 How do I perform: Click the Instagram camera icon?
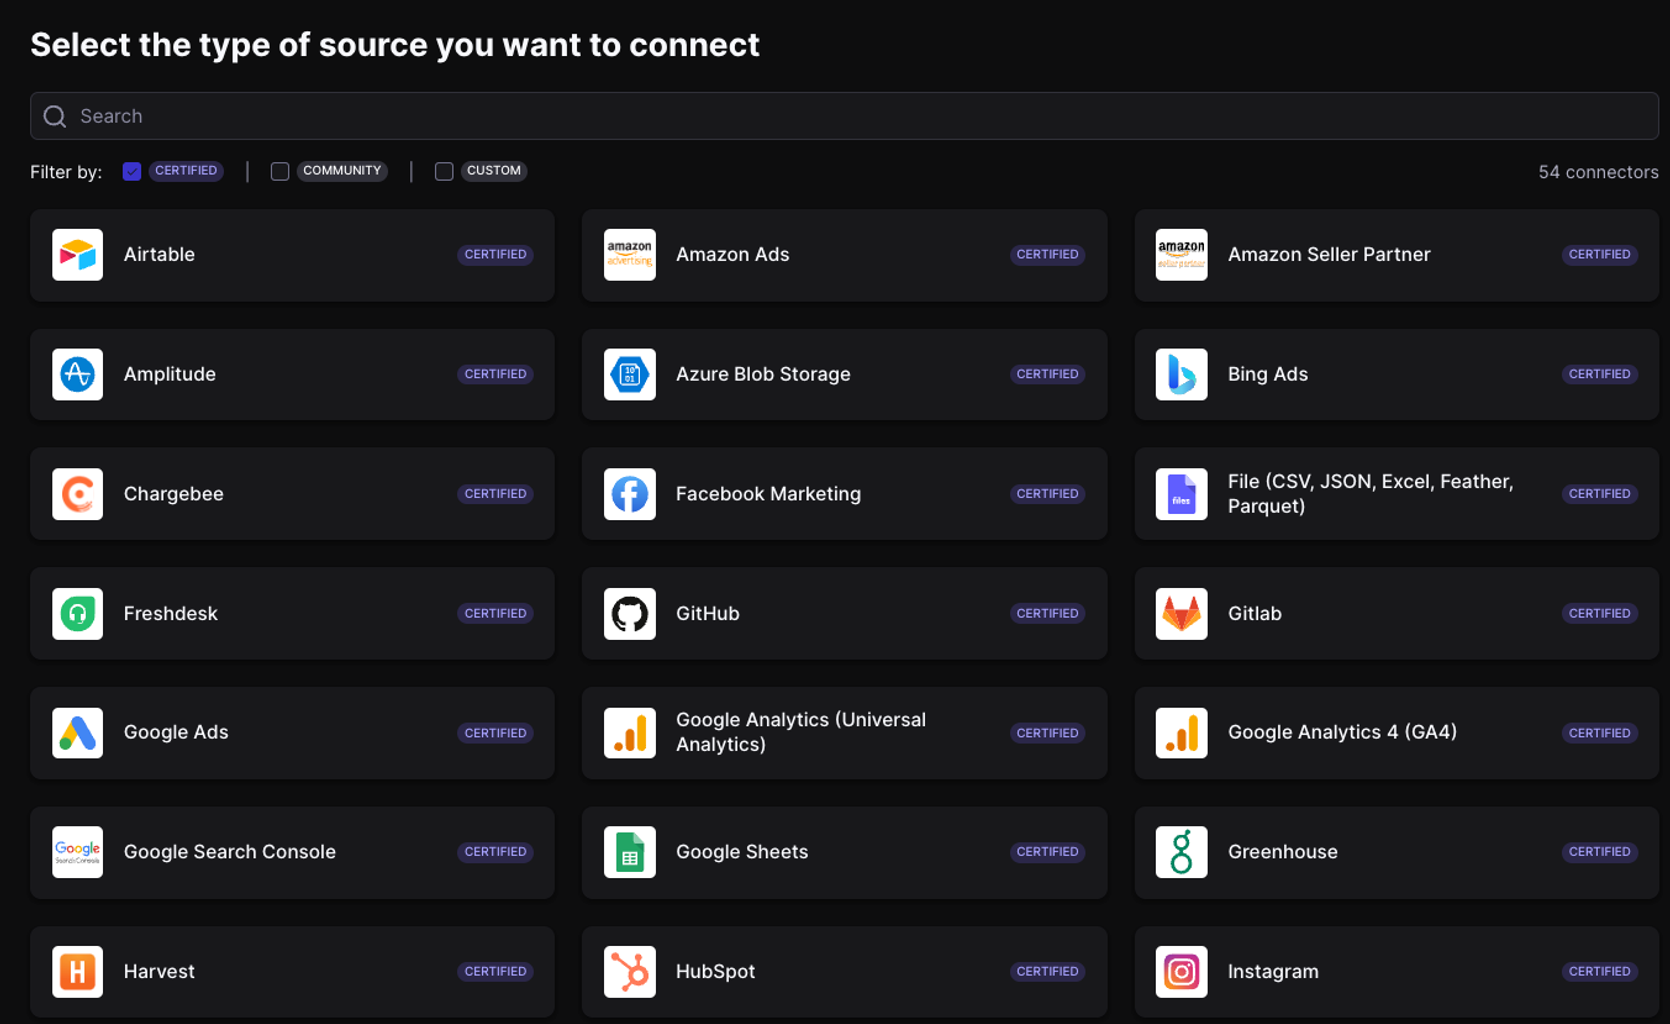tap(1181, 971)
